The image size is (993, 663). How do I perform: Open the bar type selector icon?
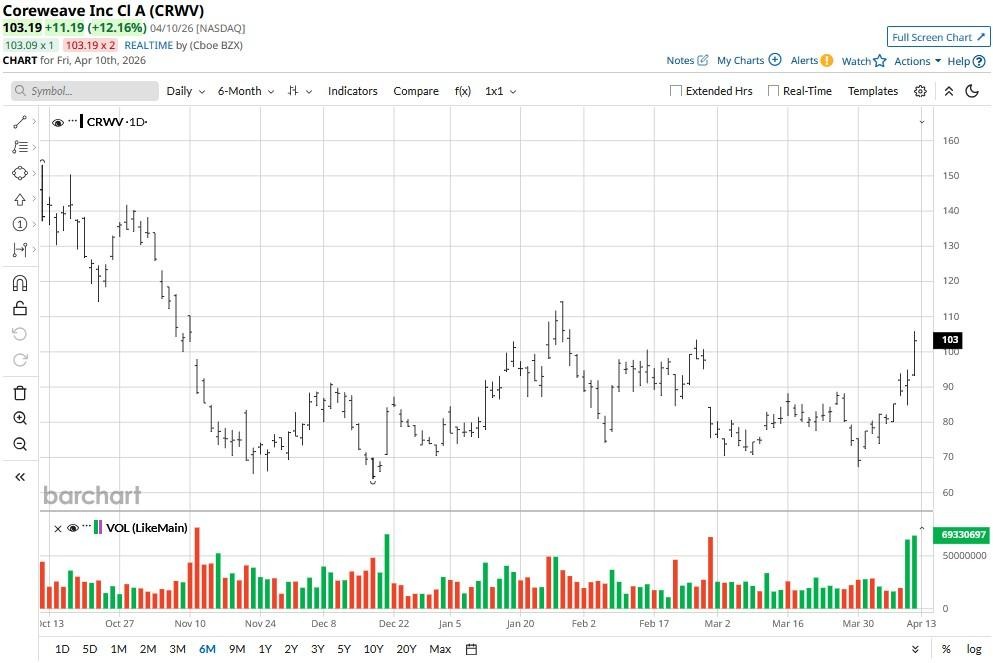coord(293,91)
